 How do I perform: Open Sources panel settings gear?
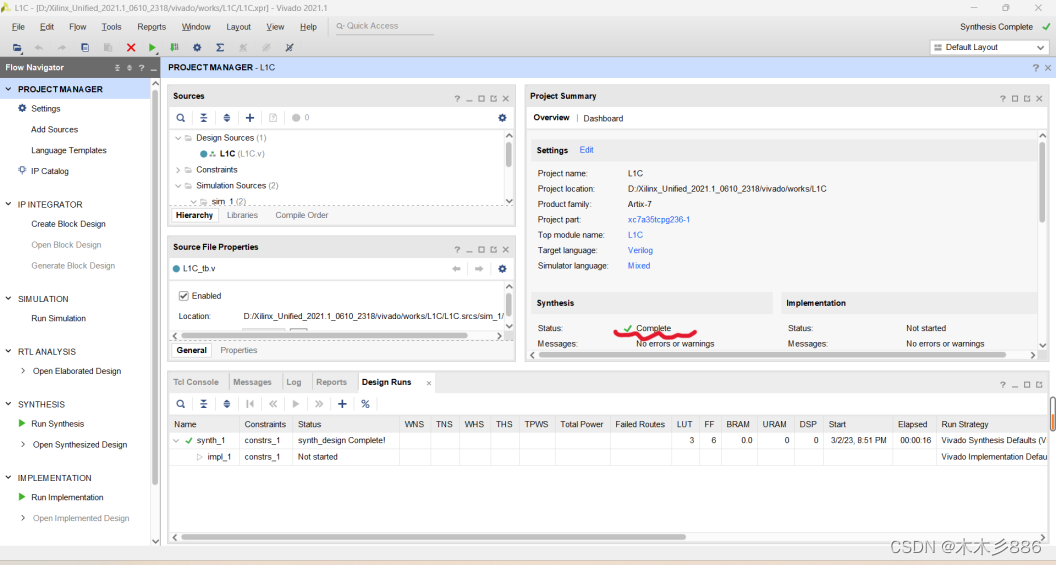pyautogui.click(x=502, y=118)
